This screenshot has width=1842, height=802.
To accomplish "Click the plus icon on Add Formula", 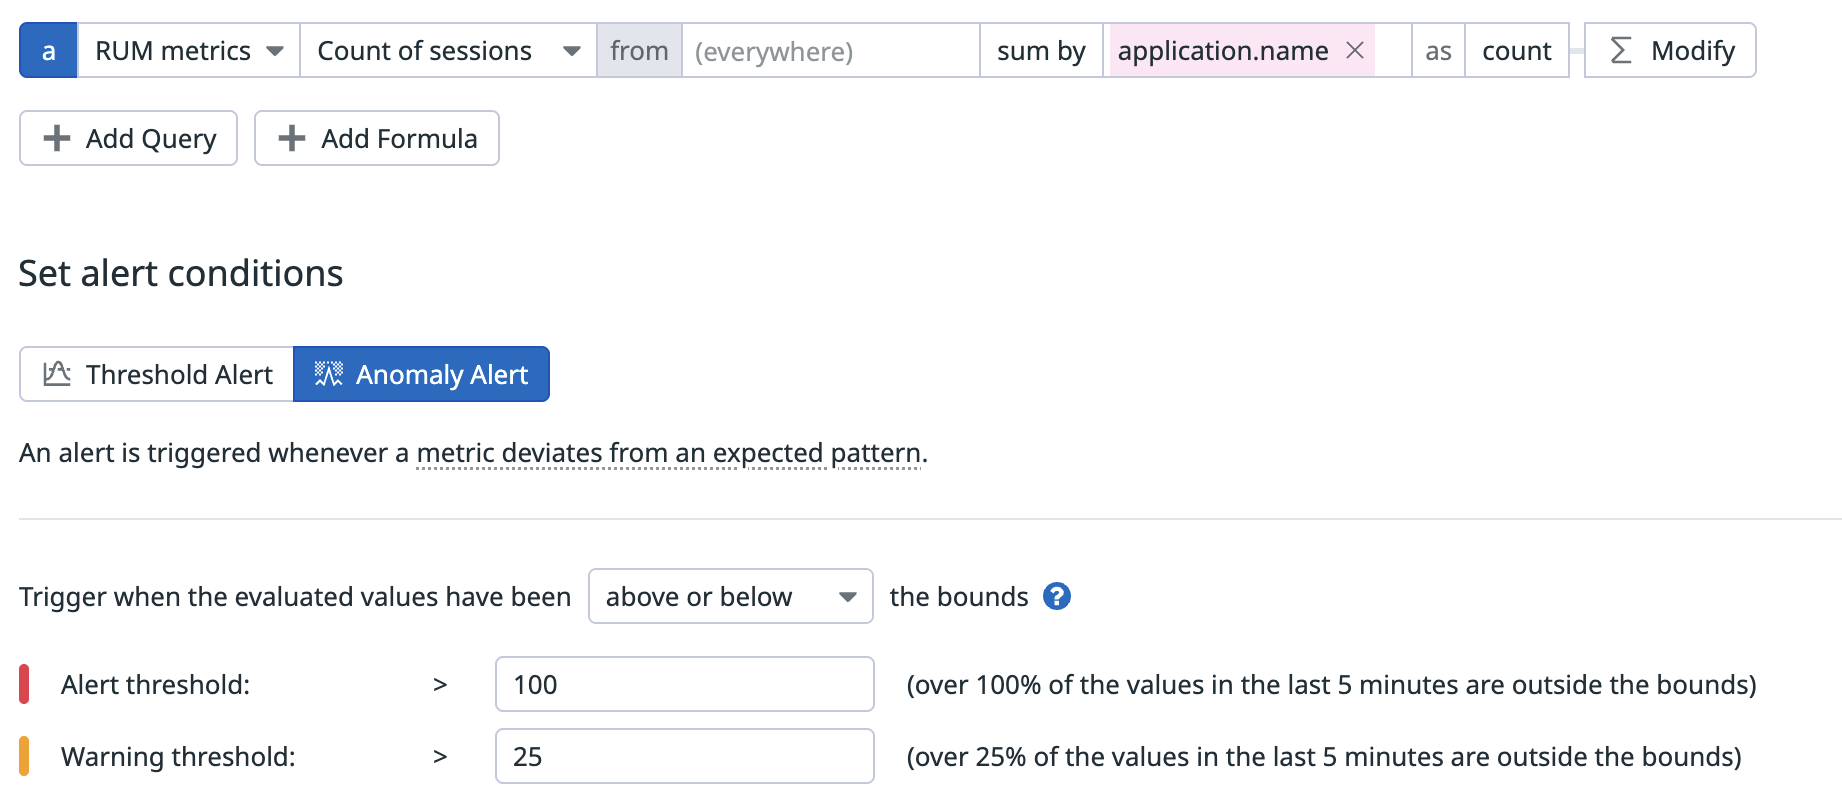I will pyautogui.click(x=291, y=138).
